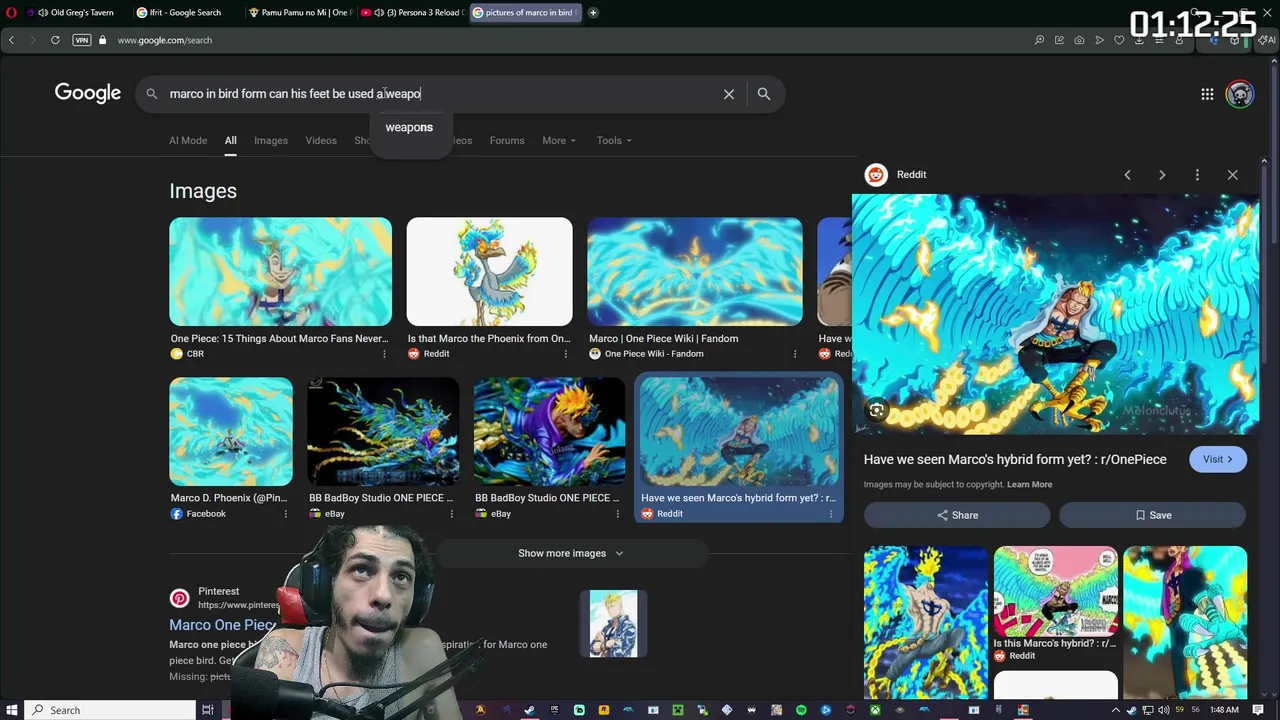Open the taskbar clock showing 1:48 AM
Viewport: 1280px width, 720px height.
click(x=1224, y=710)
